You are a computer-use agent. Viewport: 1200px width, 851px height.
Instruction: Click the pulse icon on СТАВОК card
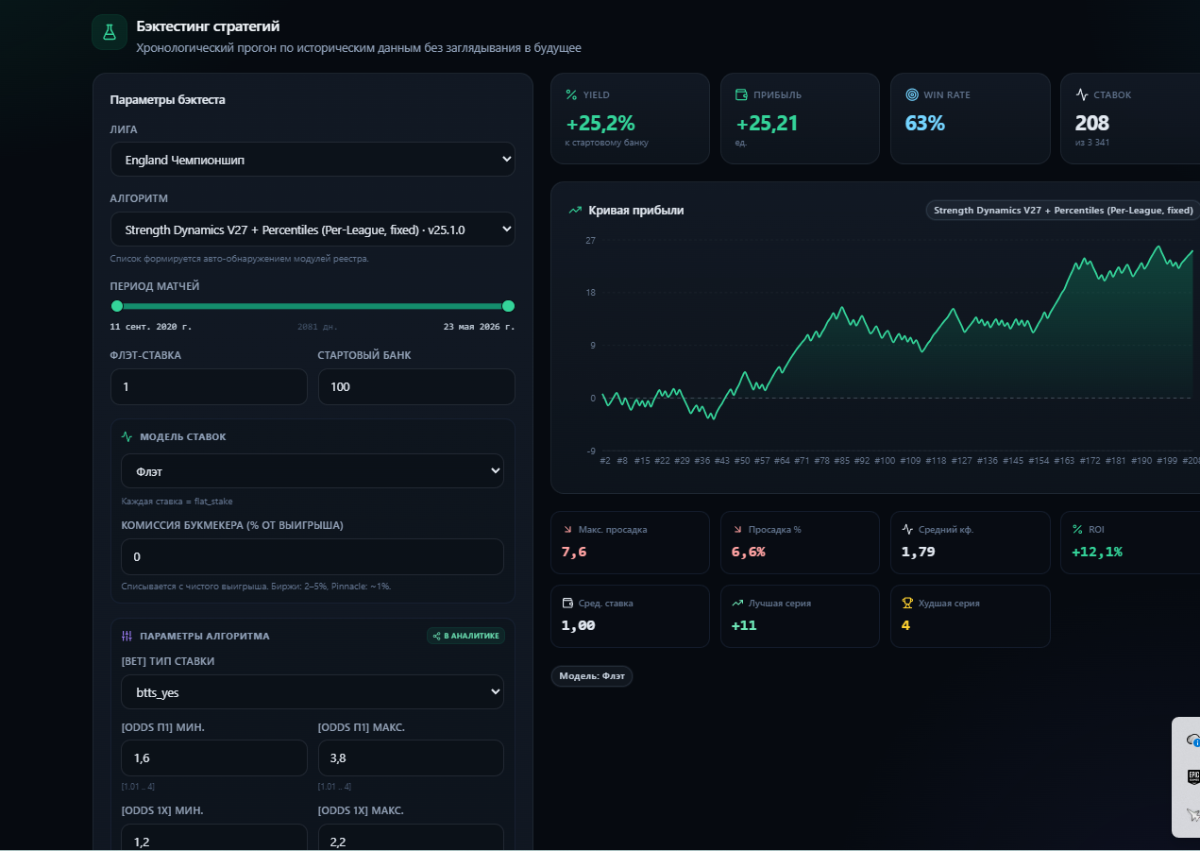[1082, 95]
